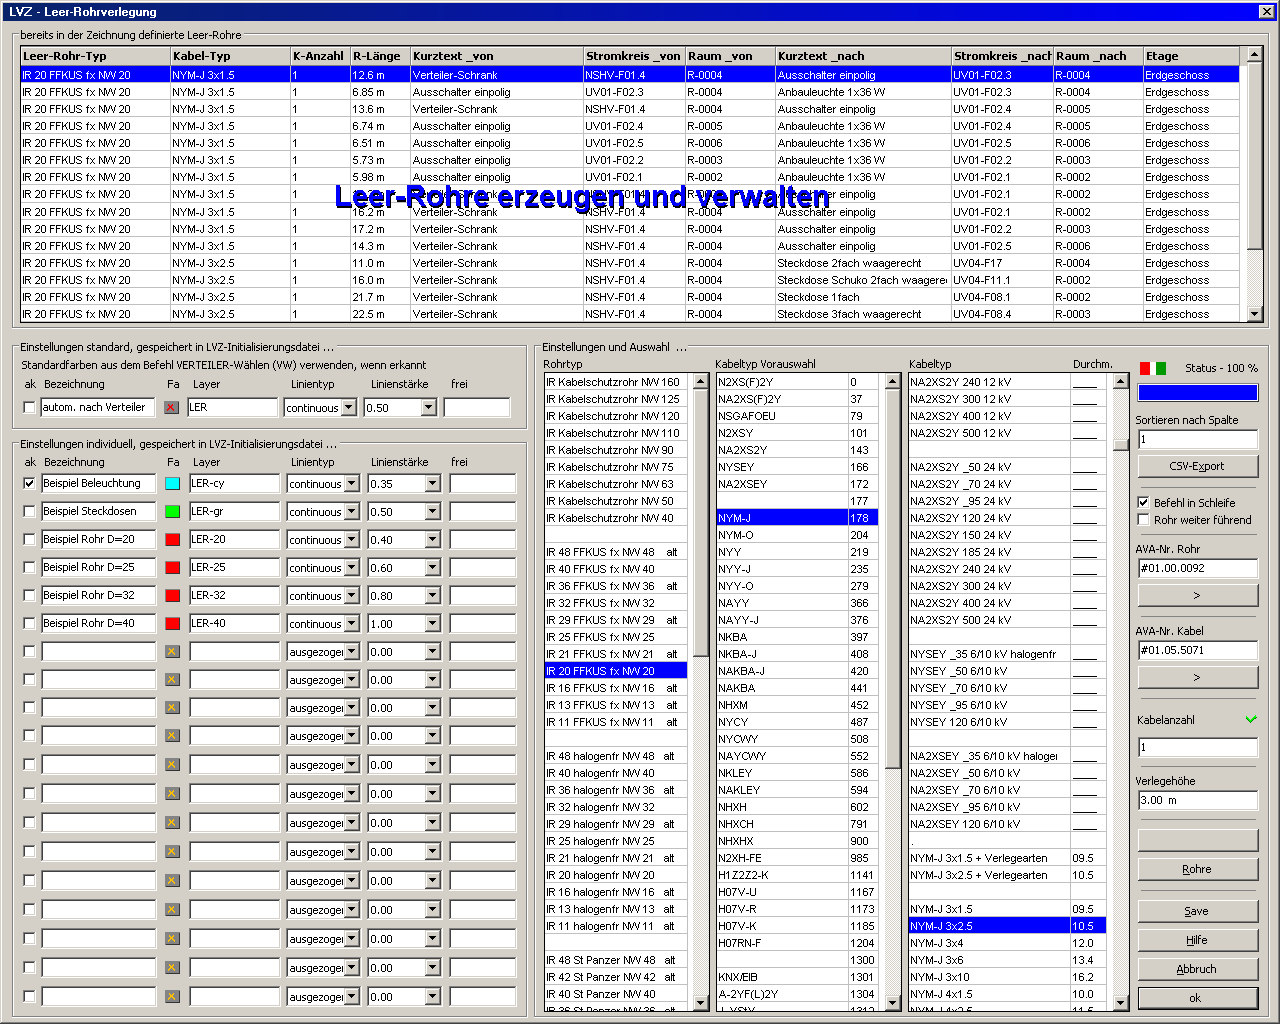1280x1024 pixels.
Task: Select table row with R-Länge 6.85 m
Action: click(630, 92)
